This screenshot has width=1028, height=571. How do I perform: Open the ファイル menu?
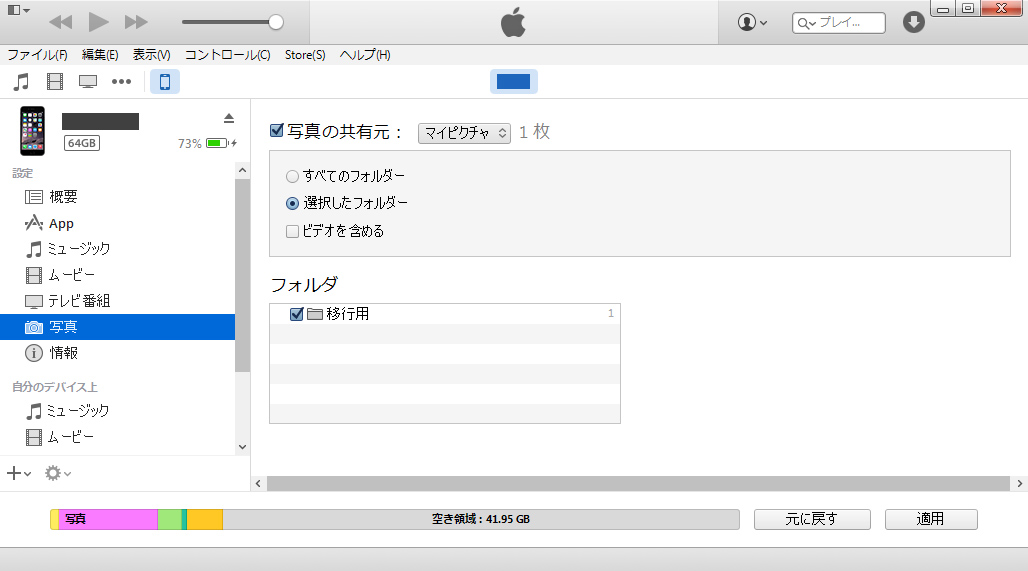tap(37, 55)
